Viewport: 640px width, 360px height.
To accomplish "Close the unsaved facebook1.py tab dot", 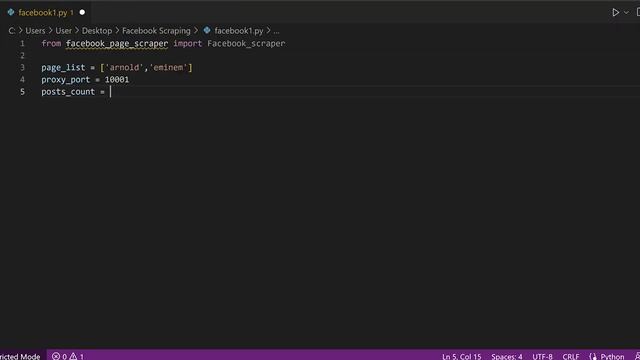I will 82,13.
